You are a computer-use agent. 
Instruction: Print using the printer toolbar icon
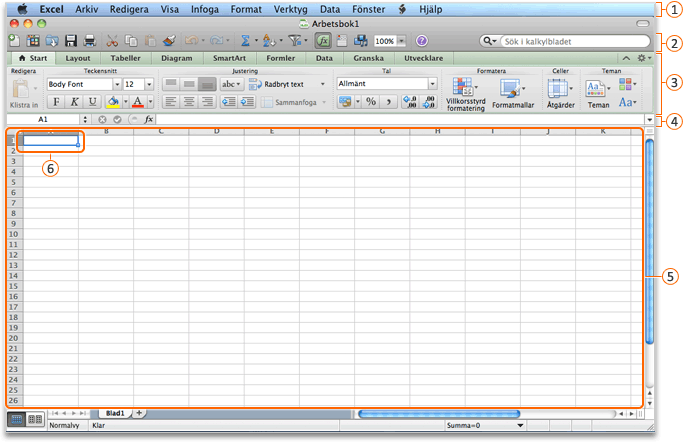(x=89, y=41)
